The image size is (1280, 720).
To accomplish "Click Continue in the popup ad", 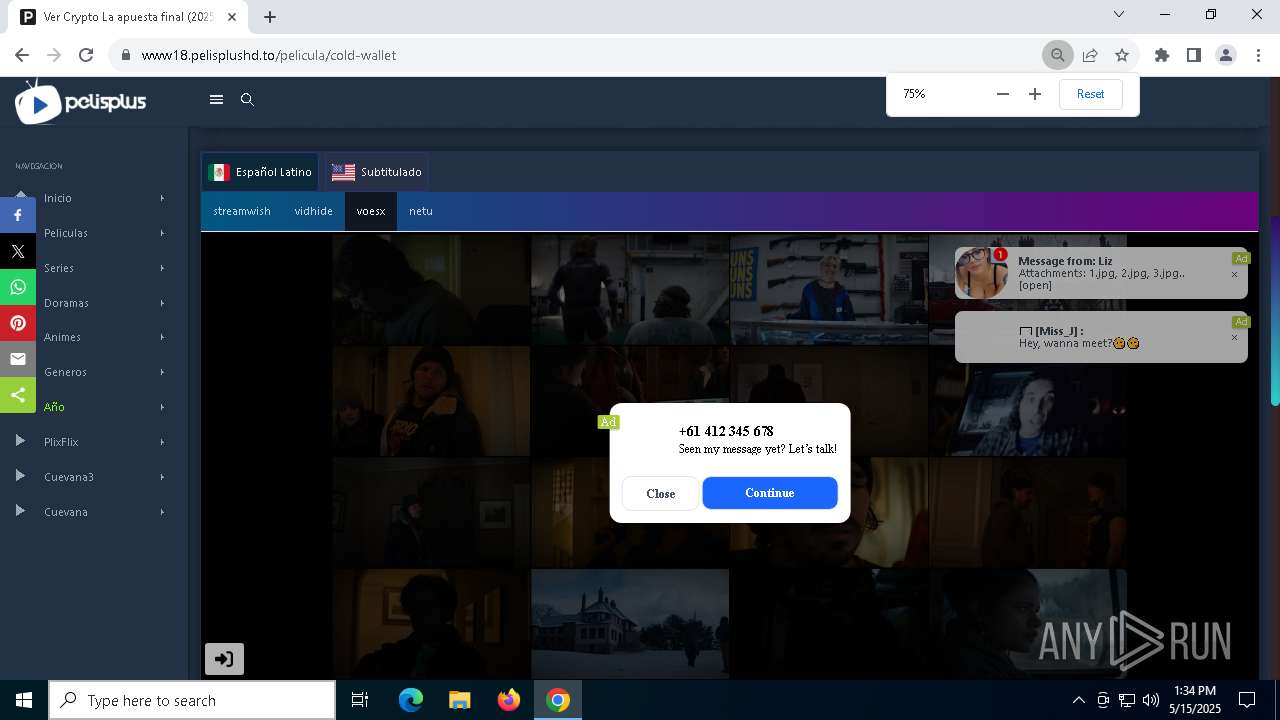I will pos(769,493).
